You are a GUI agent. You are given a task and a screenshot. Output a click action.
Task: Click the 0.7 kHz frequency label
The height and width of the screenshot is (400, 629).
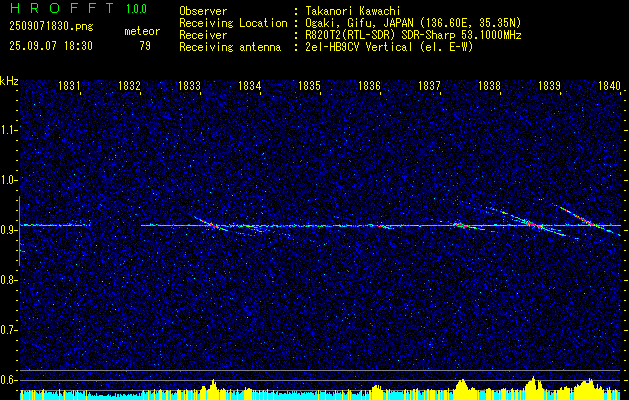click(x=8, y=330)
